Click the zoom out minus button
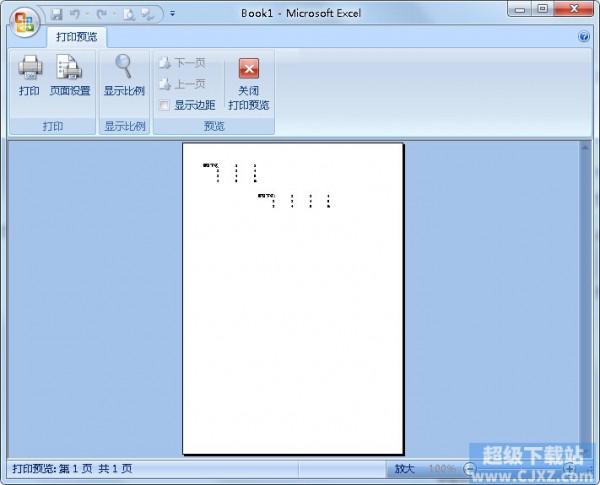Viewport: 600px width, 485px height. (x=470, y=468)
